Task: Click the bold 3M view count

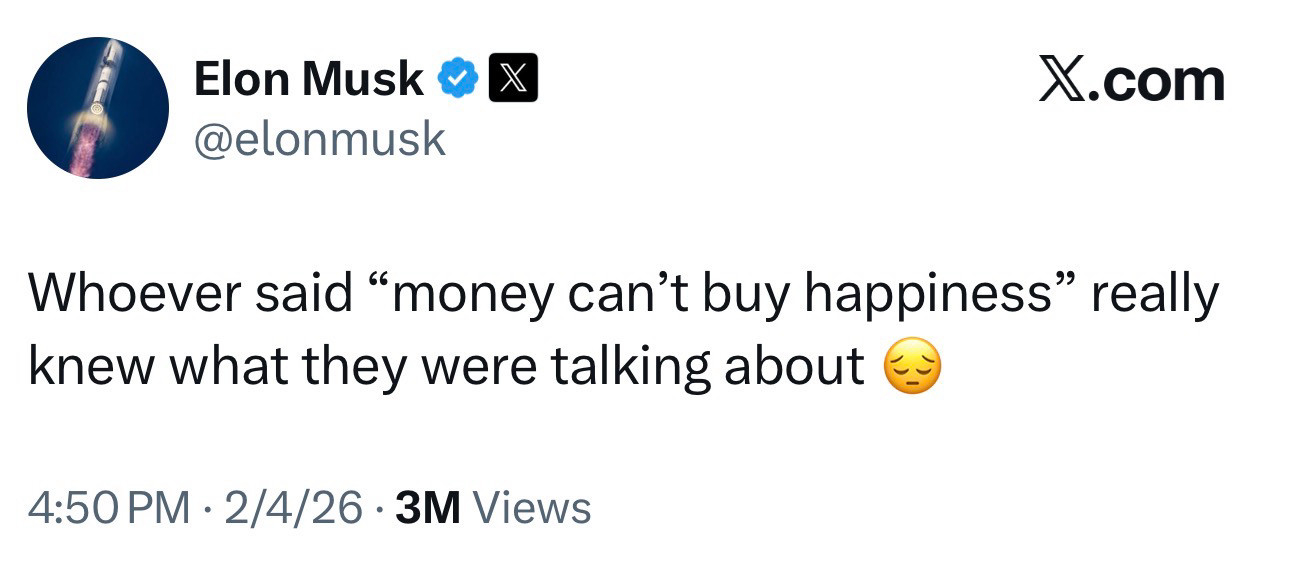Action: point(428,508)
